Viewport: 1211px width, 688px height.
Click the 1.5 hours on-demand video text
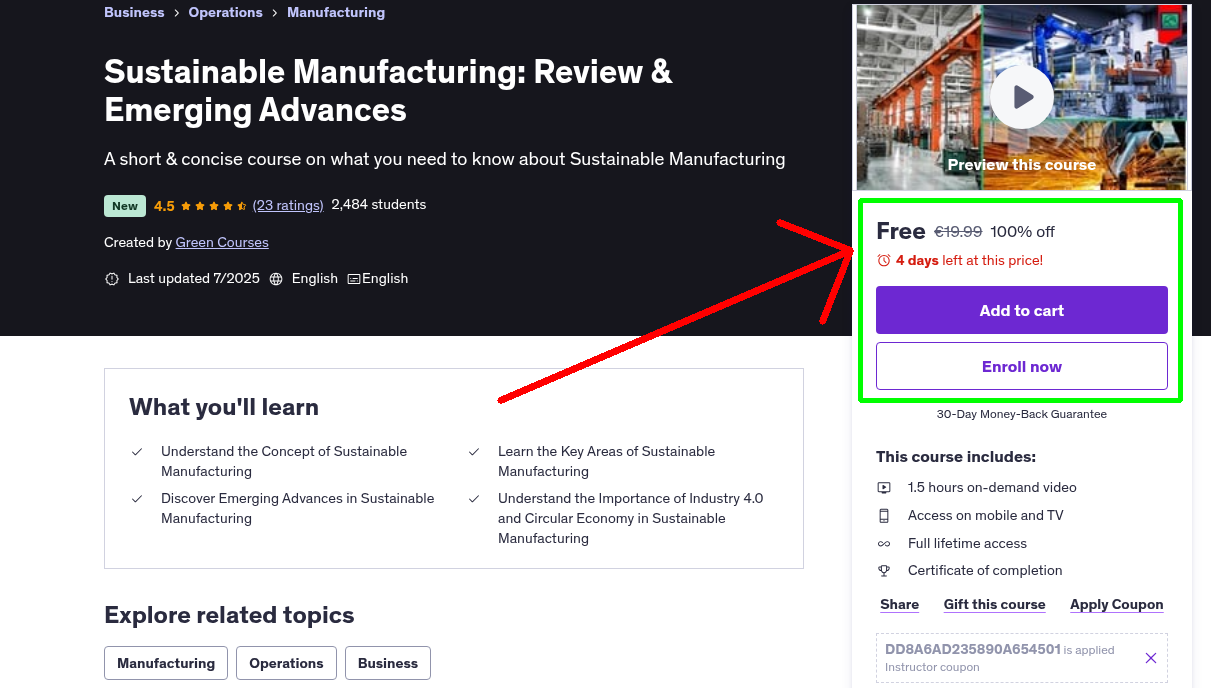click(x=992, y=487)
